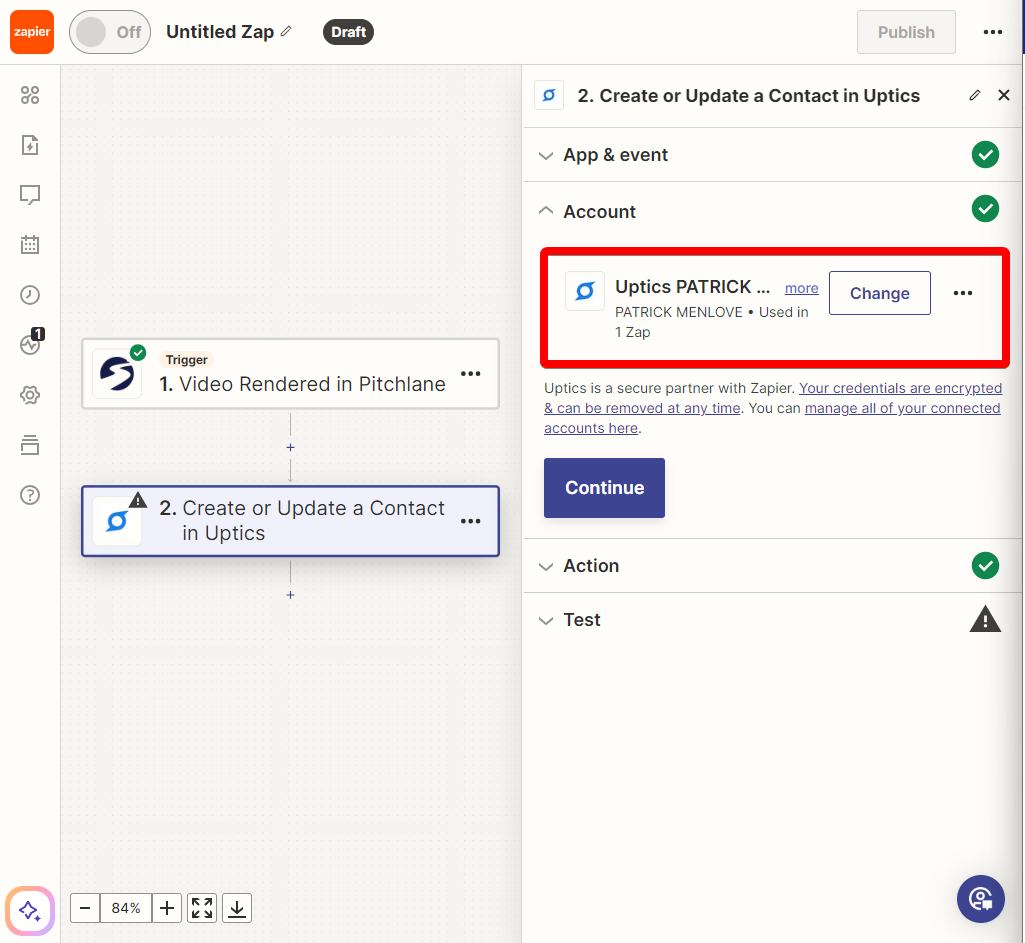Open the credentials are encrypted link
The width and height of the screenshot is (1025, 943).
pos(773,398)
